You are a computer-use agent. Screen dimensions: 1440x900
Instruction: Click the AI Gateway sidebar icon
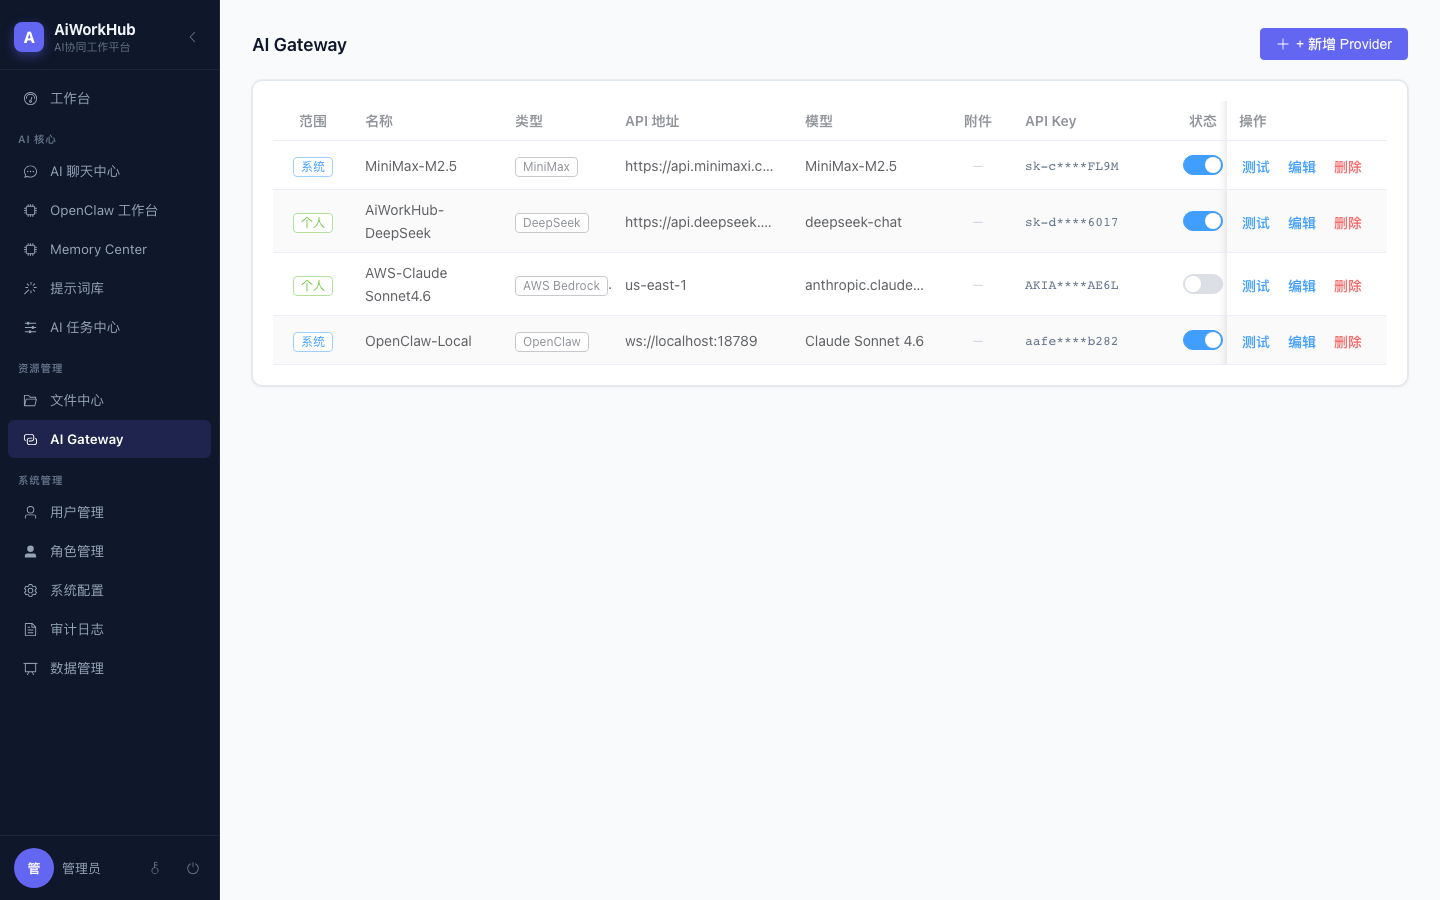[x=30, y=439]
